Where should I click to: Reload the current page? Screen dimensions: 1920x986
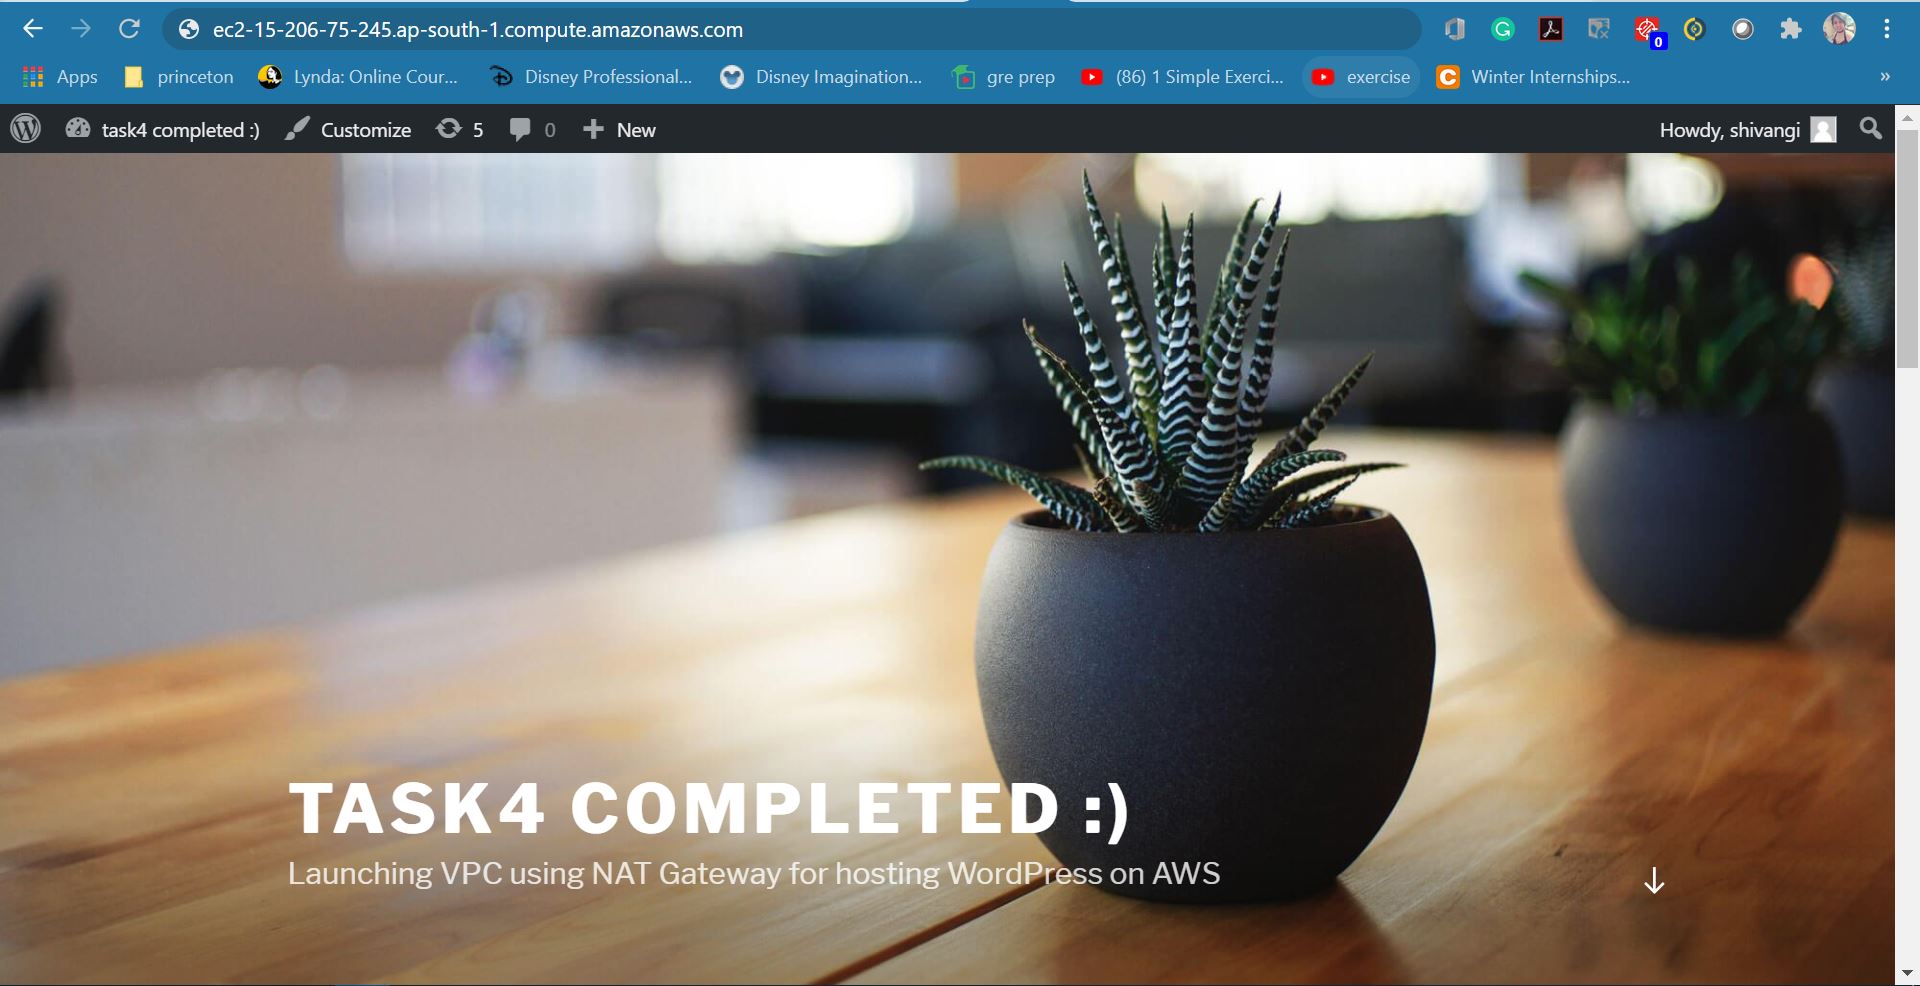point(129,29)
